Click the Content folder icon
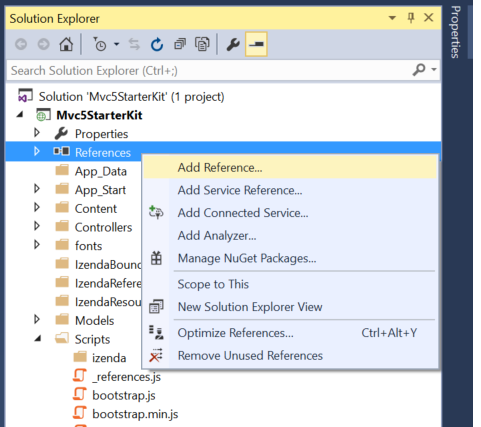This screenshot has width=481, height=427. (x=62, y=208)
